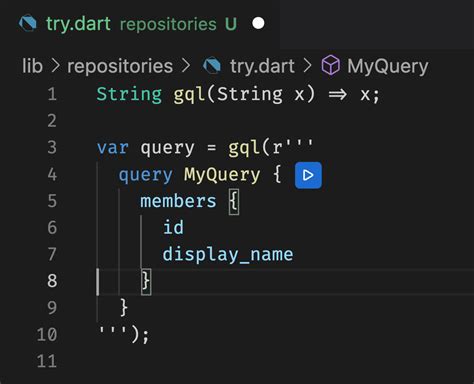Open the repositories breadcrumb segment
Image resolution: width=474 pixels, height=384 pixels.
(120, 66)
